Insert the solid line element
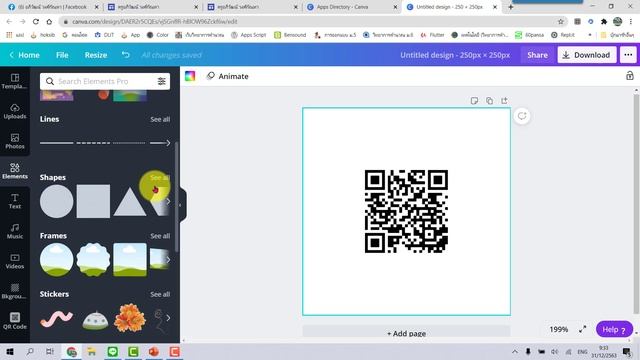The image size is (640, 360). tap(57, 143)
